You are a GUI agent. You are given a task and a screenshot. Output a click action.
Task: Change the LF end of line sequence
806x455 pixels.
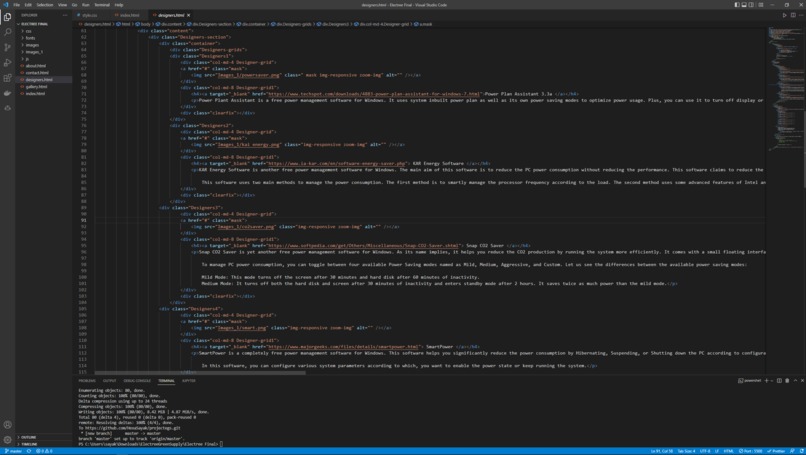(x=717, y=451)
